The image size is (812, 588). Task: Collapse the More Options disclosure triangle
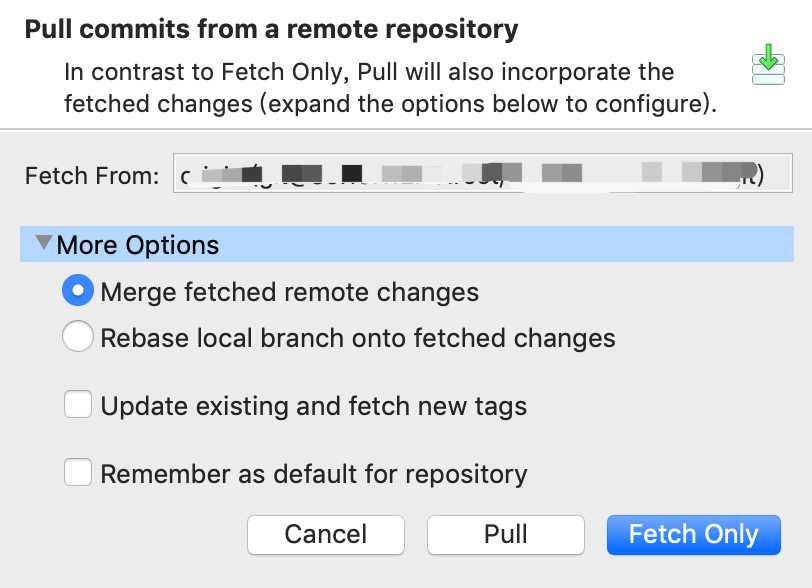[44, 243]
